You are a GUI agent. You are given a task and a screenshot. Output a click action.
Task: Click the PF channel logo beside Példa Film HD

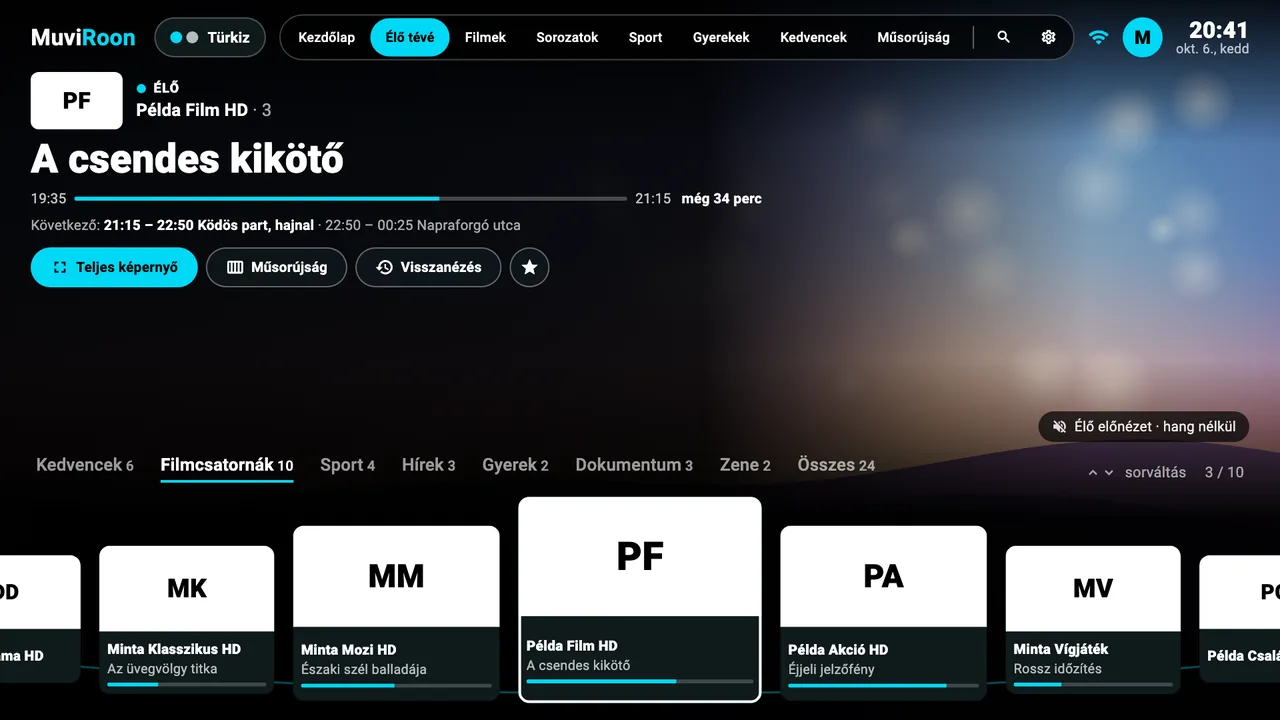click(77, 100)
